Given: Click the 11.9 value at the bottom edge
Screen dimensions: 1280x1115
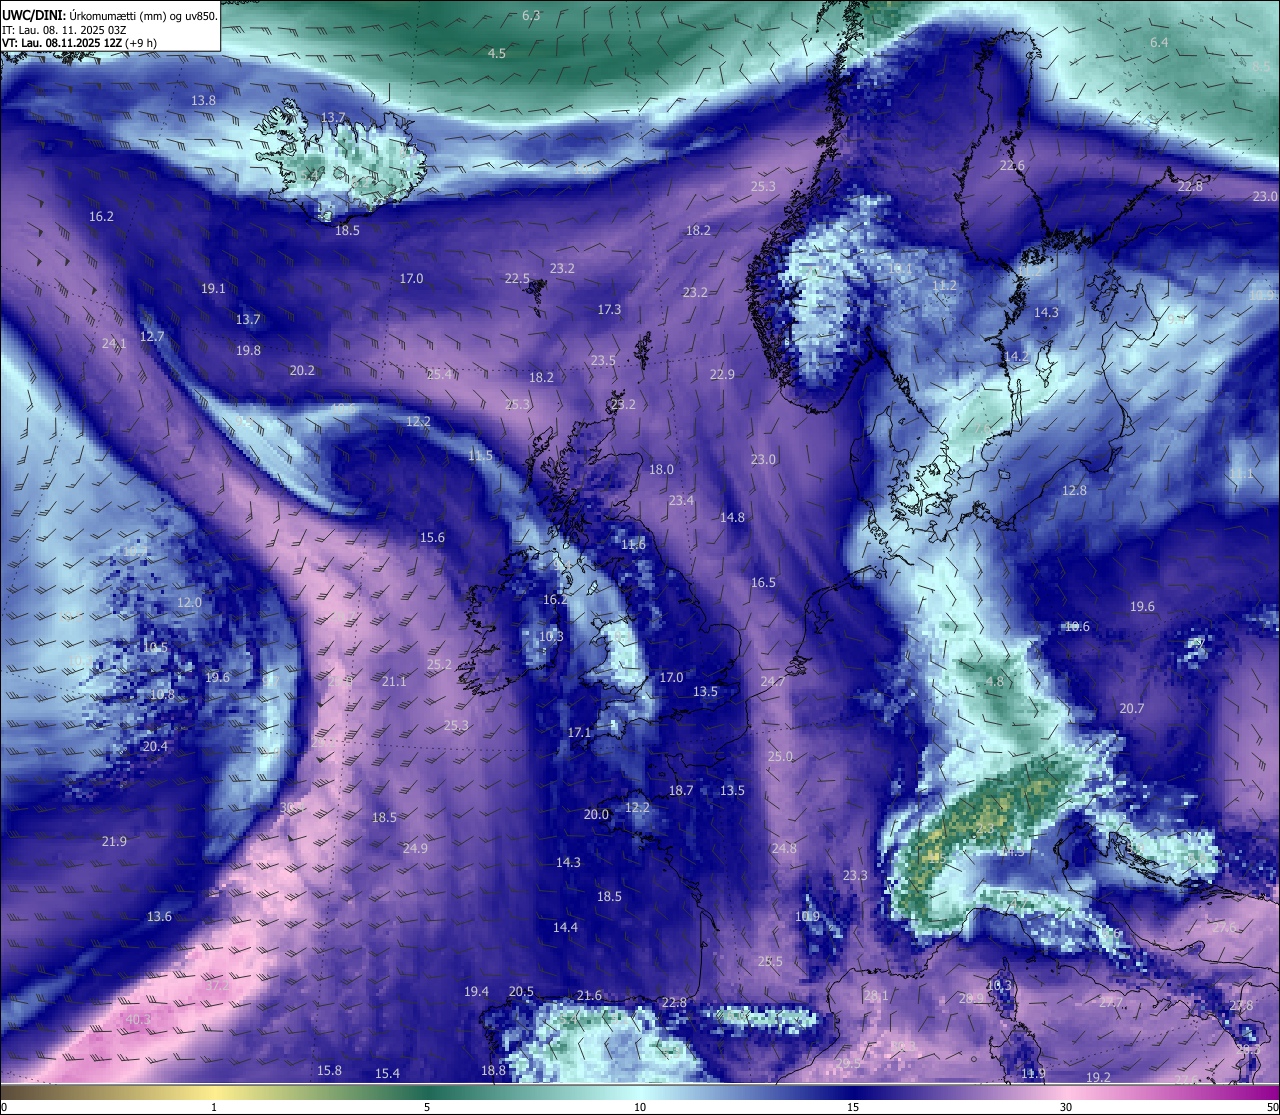Looking at the screenshot, I should click(x=1033, y=1073).
